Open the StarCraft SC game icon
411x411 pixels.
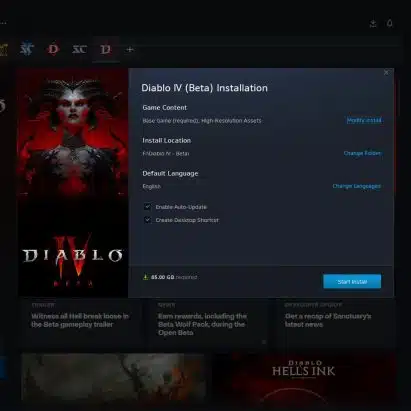pyautogui.click(x=79, y=49)
